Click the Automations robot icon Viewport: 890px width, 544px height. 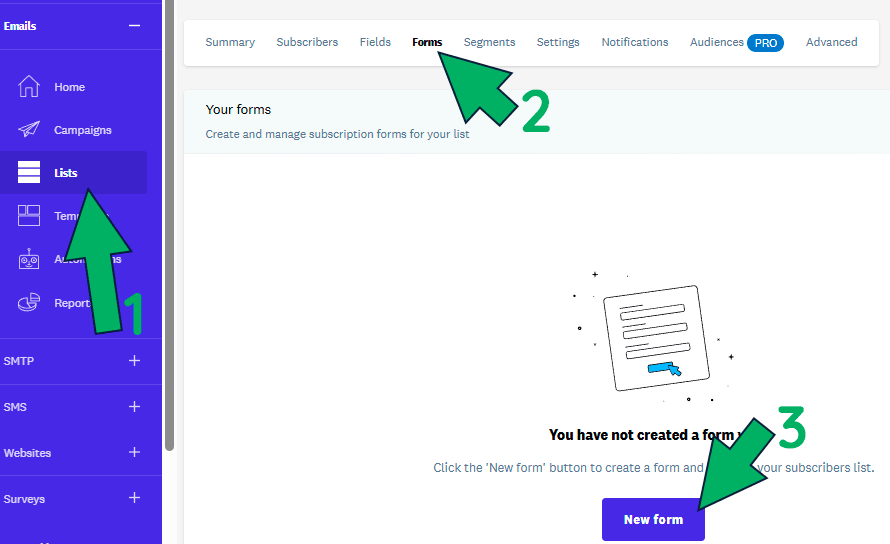pyautogui.click(x=29, y=259)
